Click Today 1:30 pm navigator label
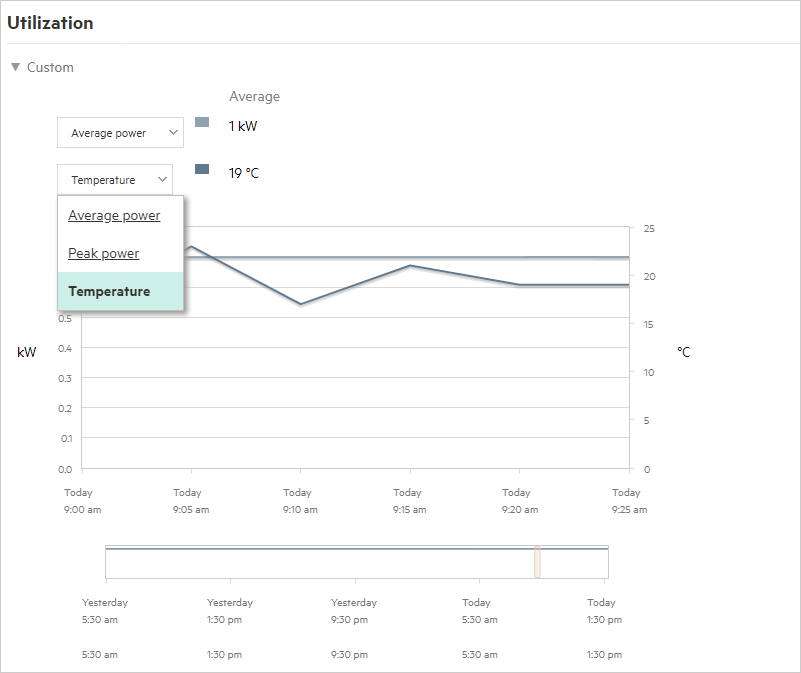This screenshot has height=673, width=801. click(601, 611)
